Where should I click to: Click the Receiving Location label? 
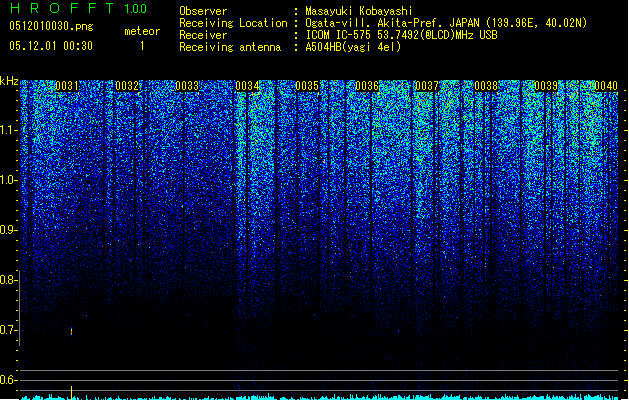233,23
